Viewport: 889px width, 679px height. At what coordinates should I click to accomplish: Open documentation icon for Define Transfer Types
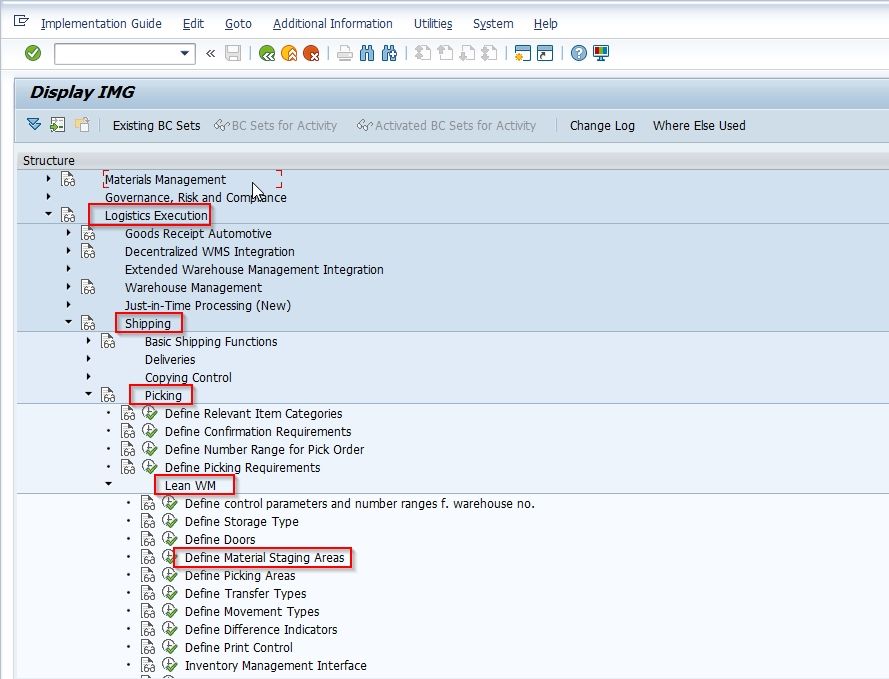point(149,593)
